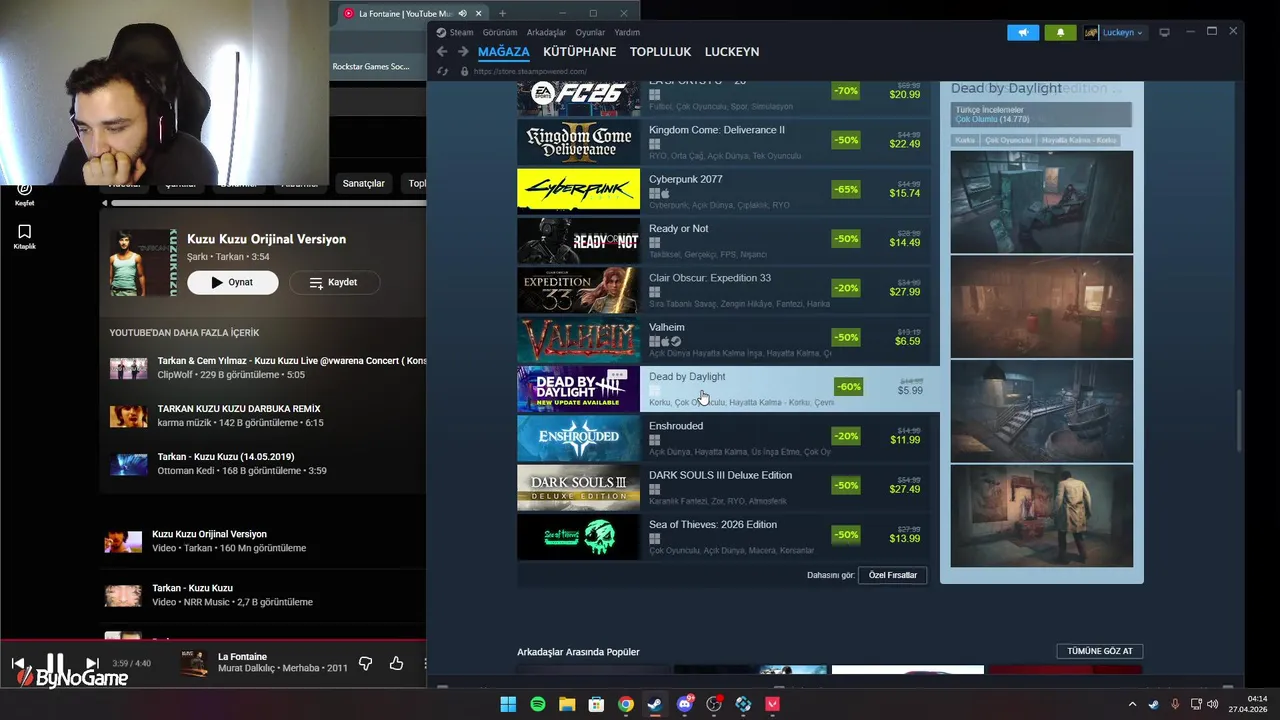Switch to the KÜTÜPHANE tab
This screenshot has width=1280, height=720.
tap(579, 52)
